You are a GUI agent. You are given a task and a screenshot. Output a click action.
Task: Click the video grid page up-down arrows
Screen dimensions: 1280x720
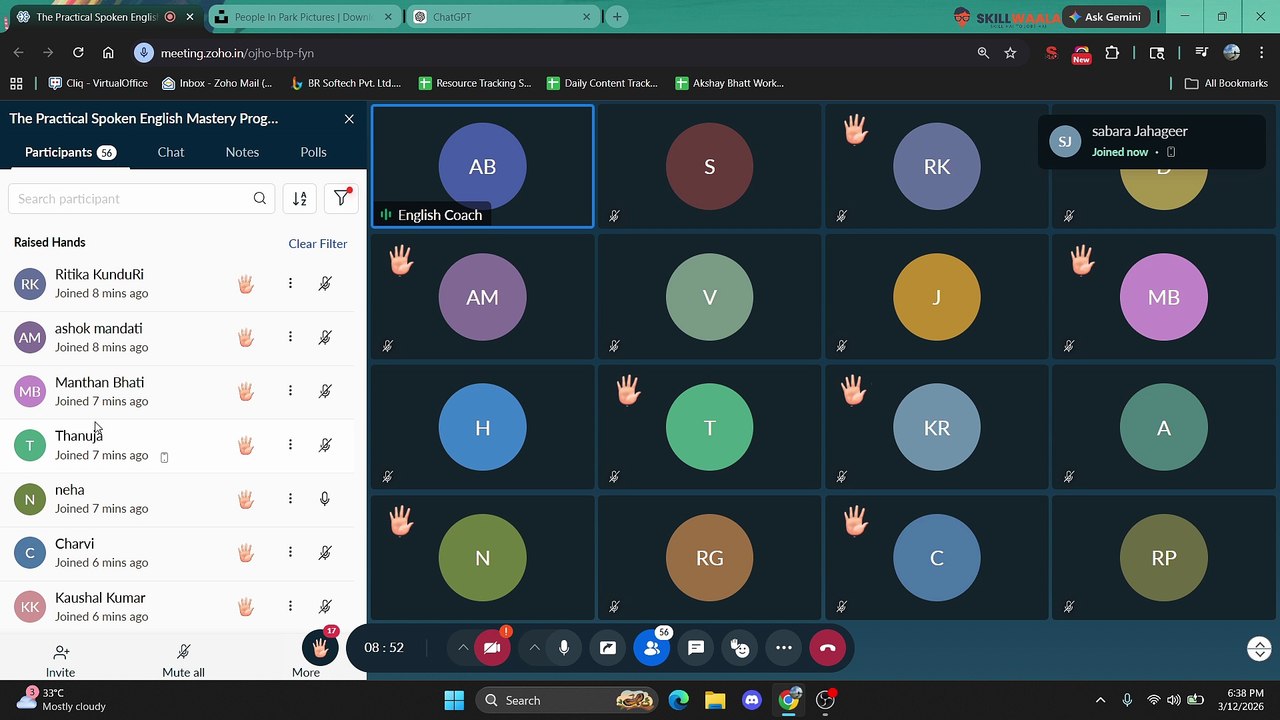(x=1259, y=648)
